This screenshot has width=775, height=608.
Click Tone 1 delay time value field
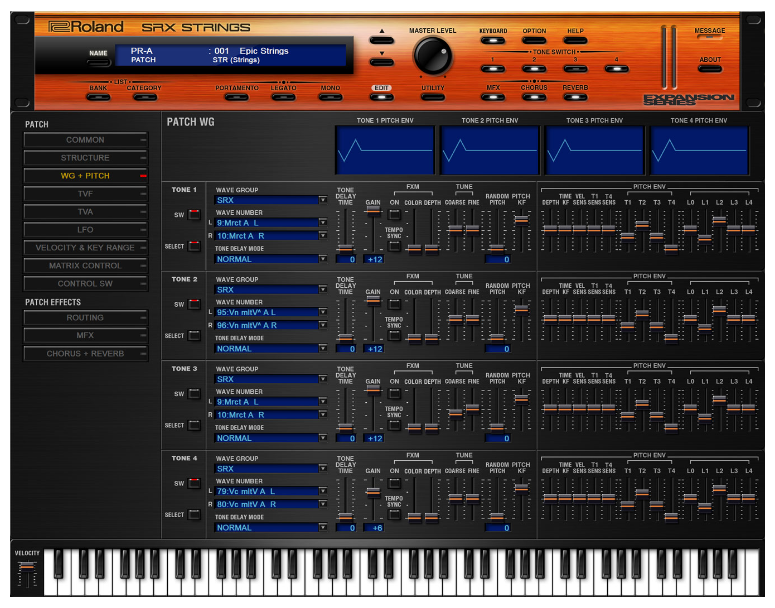346,259
